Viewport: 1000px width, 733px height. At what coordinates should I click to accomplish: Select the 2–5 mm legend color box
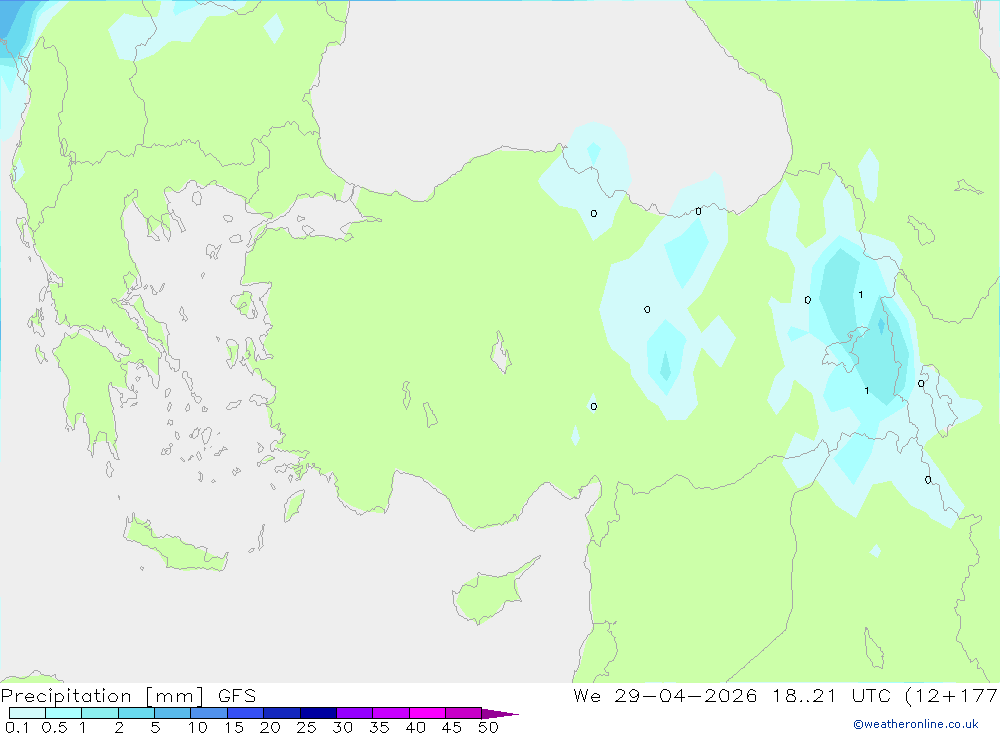click(x=136, y=713)
